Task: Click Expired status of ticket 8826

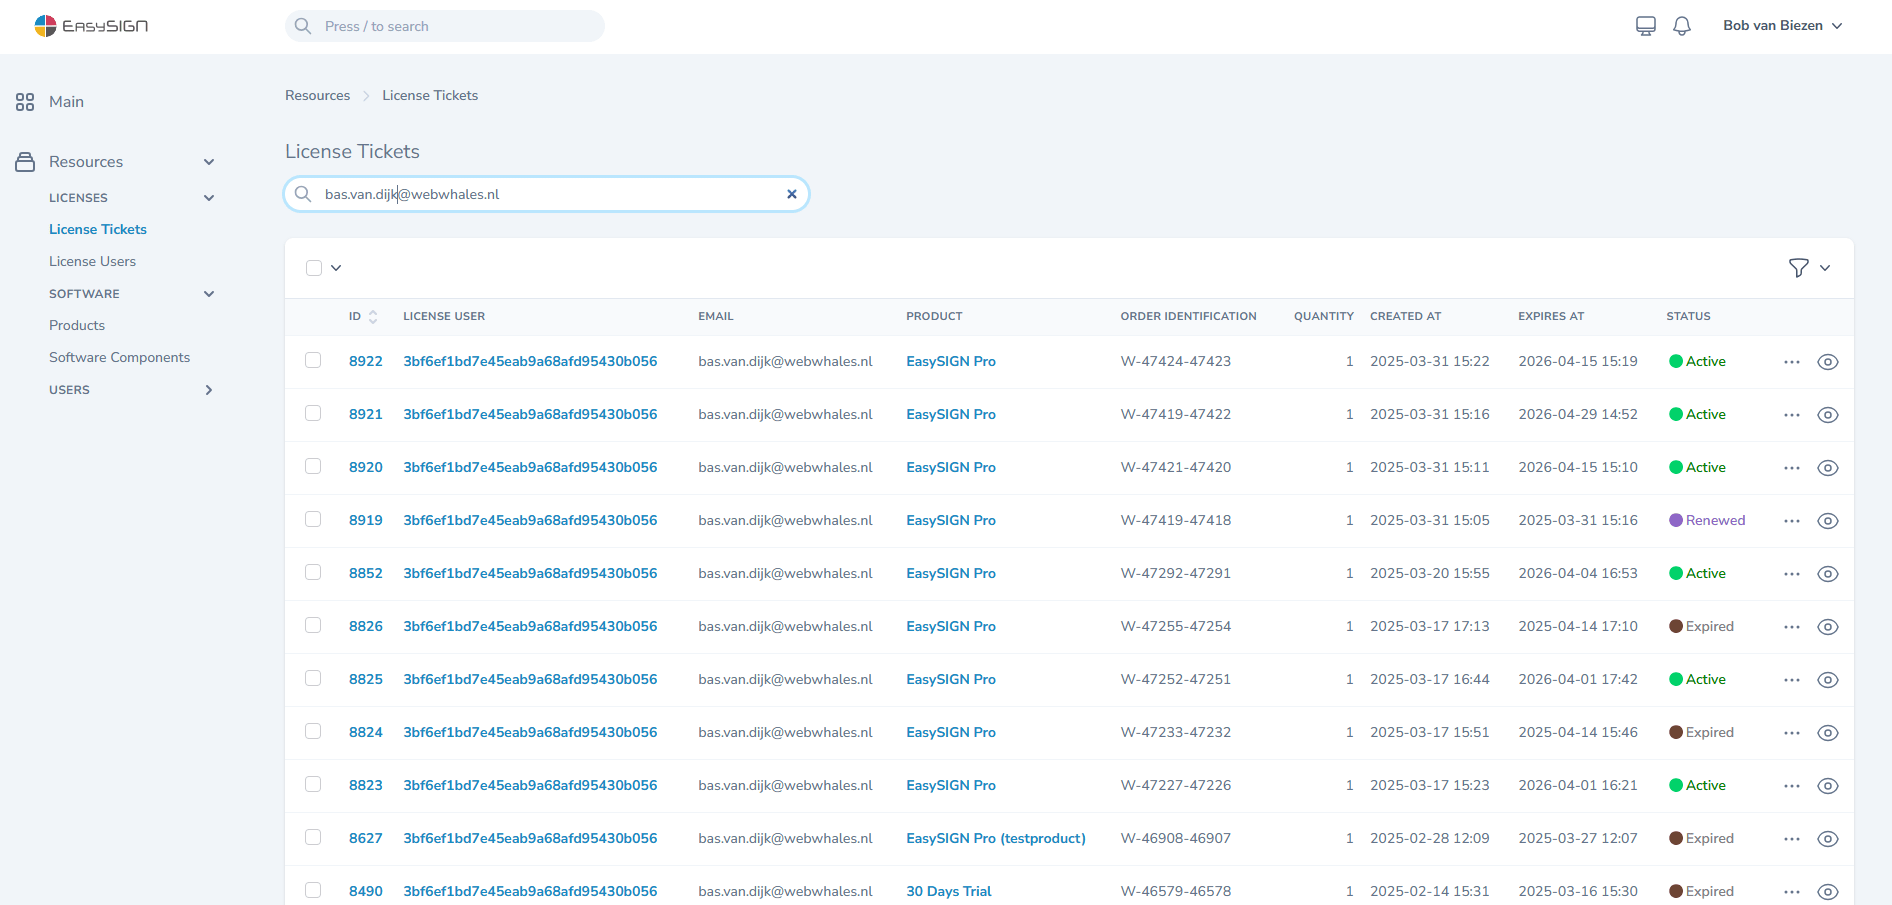Action: (x=1701, y=626)
